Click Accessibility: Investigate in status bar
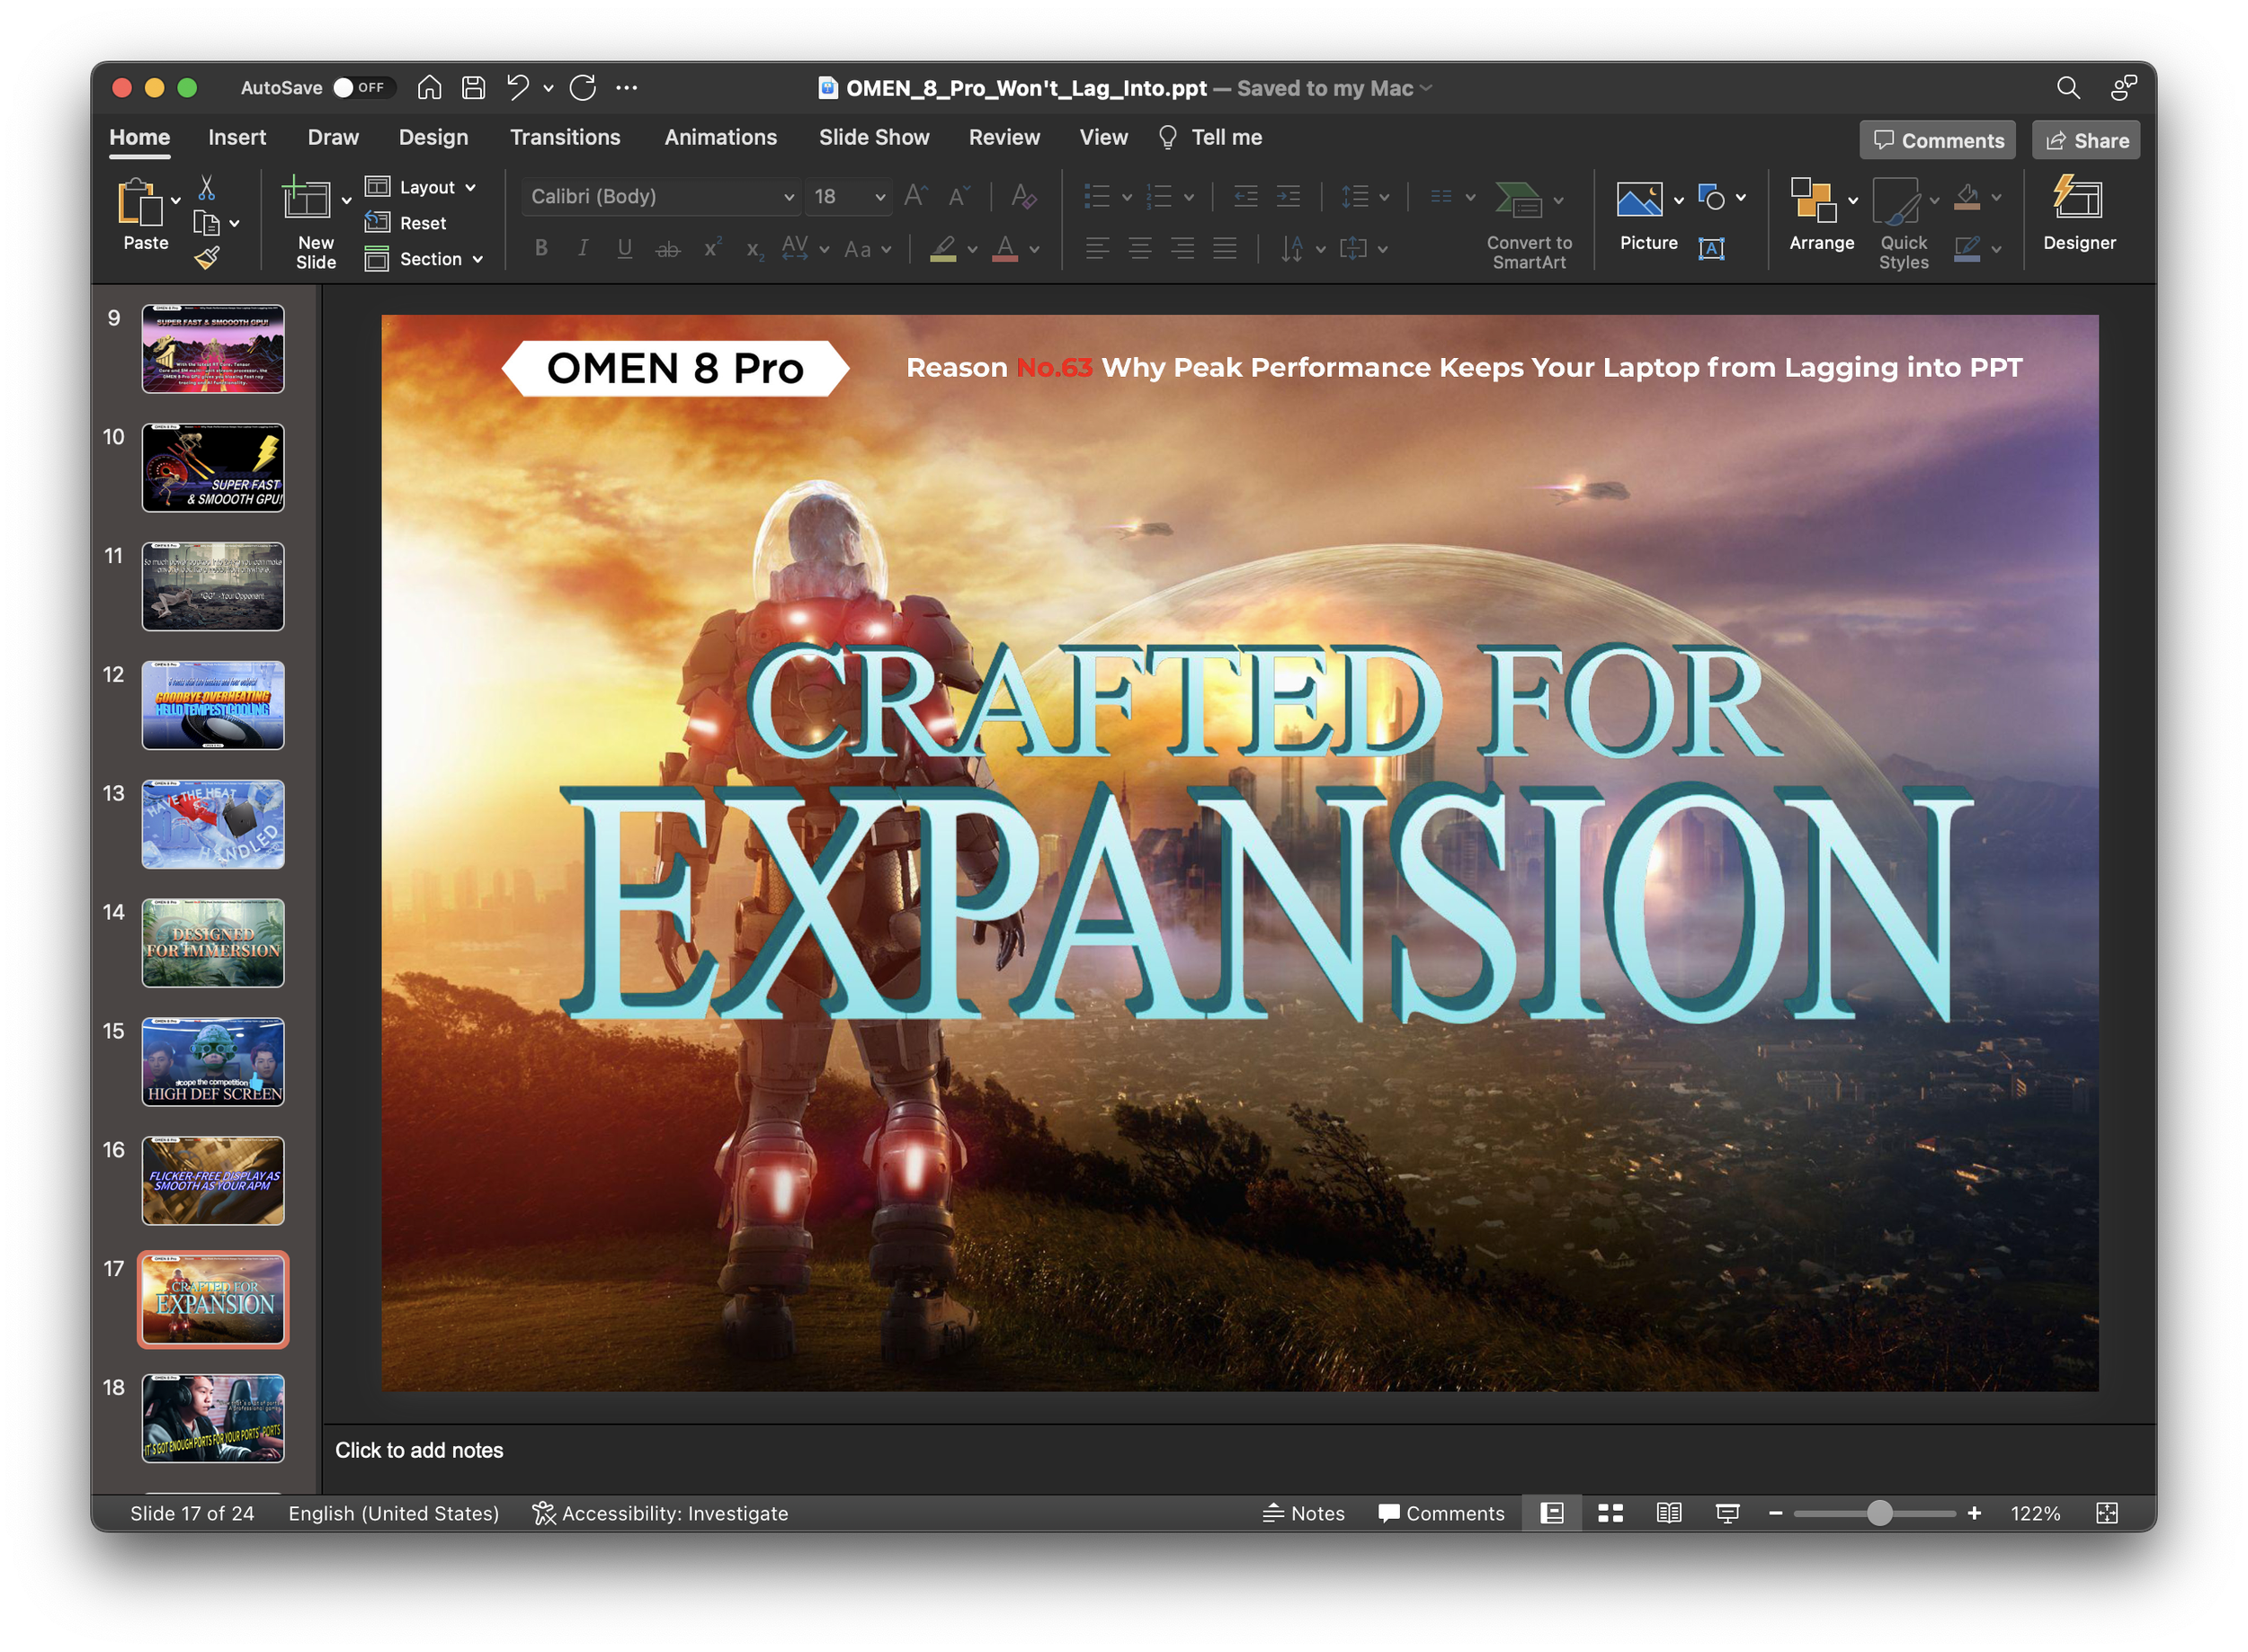 [660, 1513]
